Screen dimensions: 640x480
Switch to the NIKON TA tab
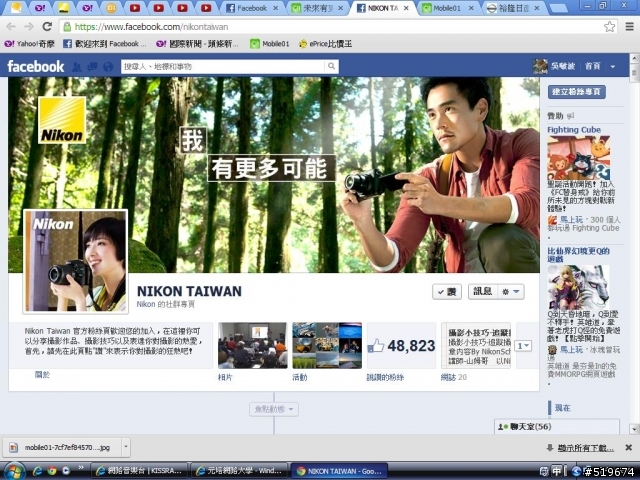(x=382, y=8)
